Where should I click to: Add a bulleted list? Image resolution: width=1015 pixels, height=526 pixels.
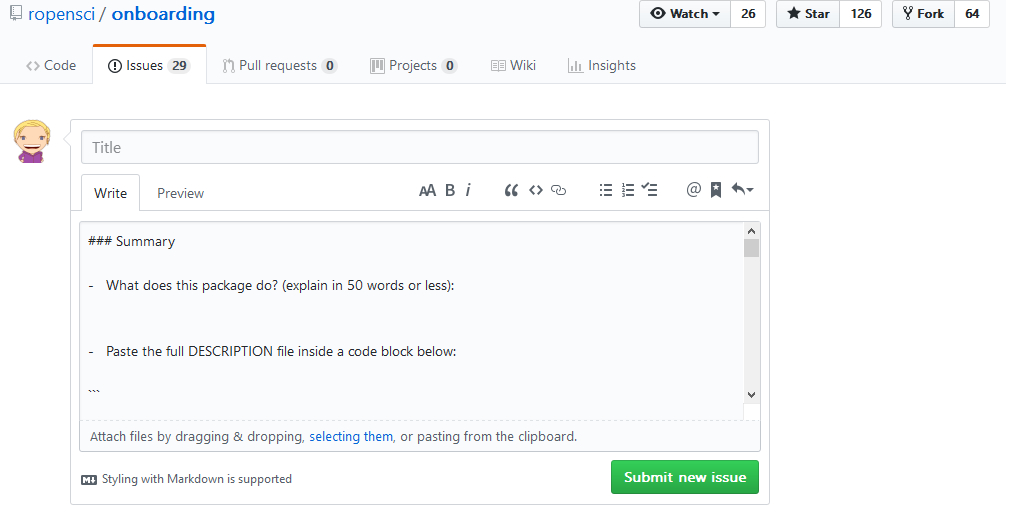point(606,190)
